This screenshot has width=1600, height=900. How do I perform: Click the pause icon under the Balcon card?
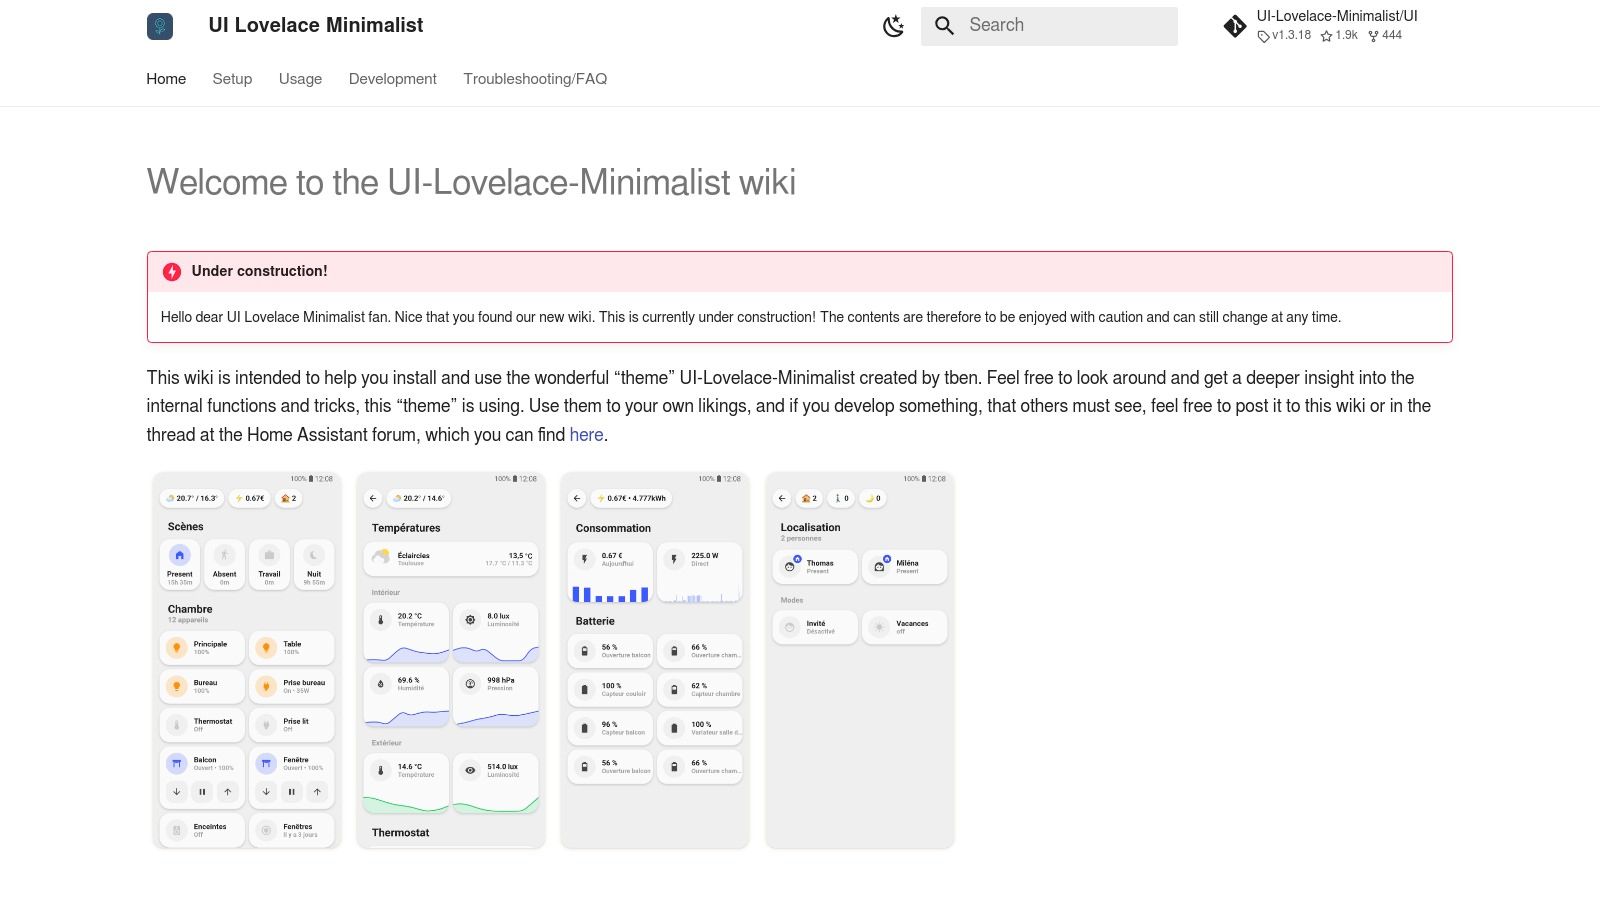pyautogui.click(x=202, y=791)
